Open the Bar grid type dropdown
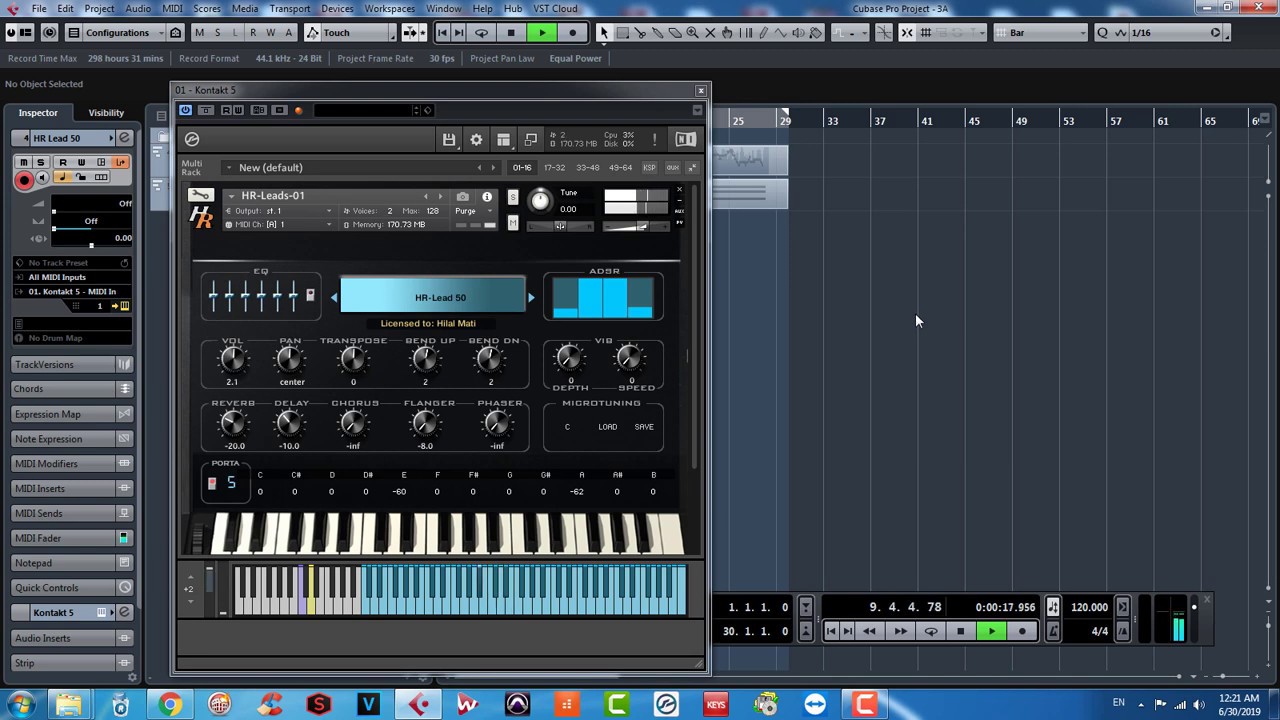This screenshot has height=720, width=1280. pos(1043,33)
